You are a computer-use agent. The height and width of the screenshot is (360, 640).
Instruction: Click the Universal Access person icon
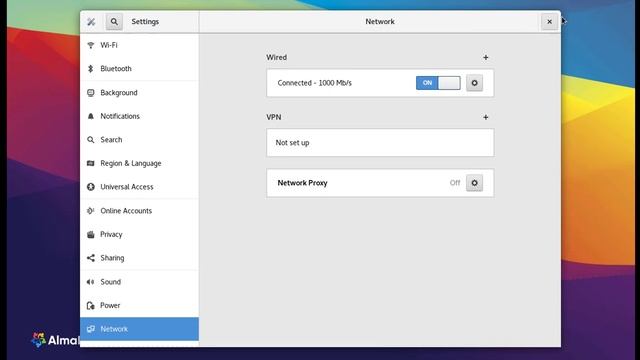[91, 187]
